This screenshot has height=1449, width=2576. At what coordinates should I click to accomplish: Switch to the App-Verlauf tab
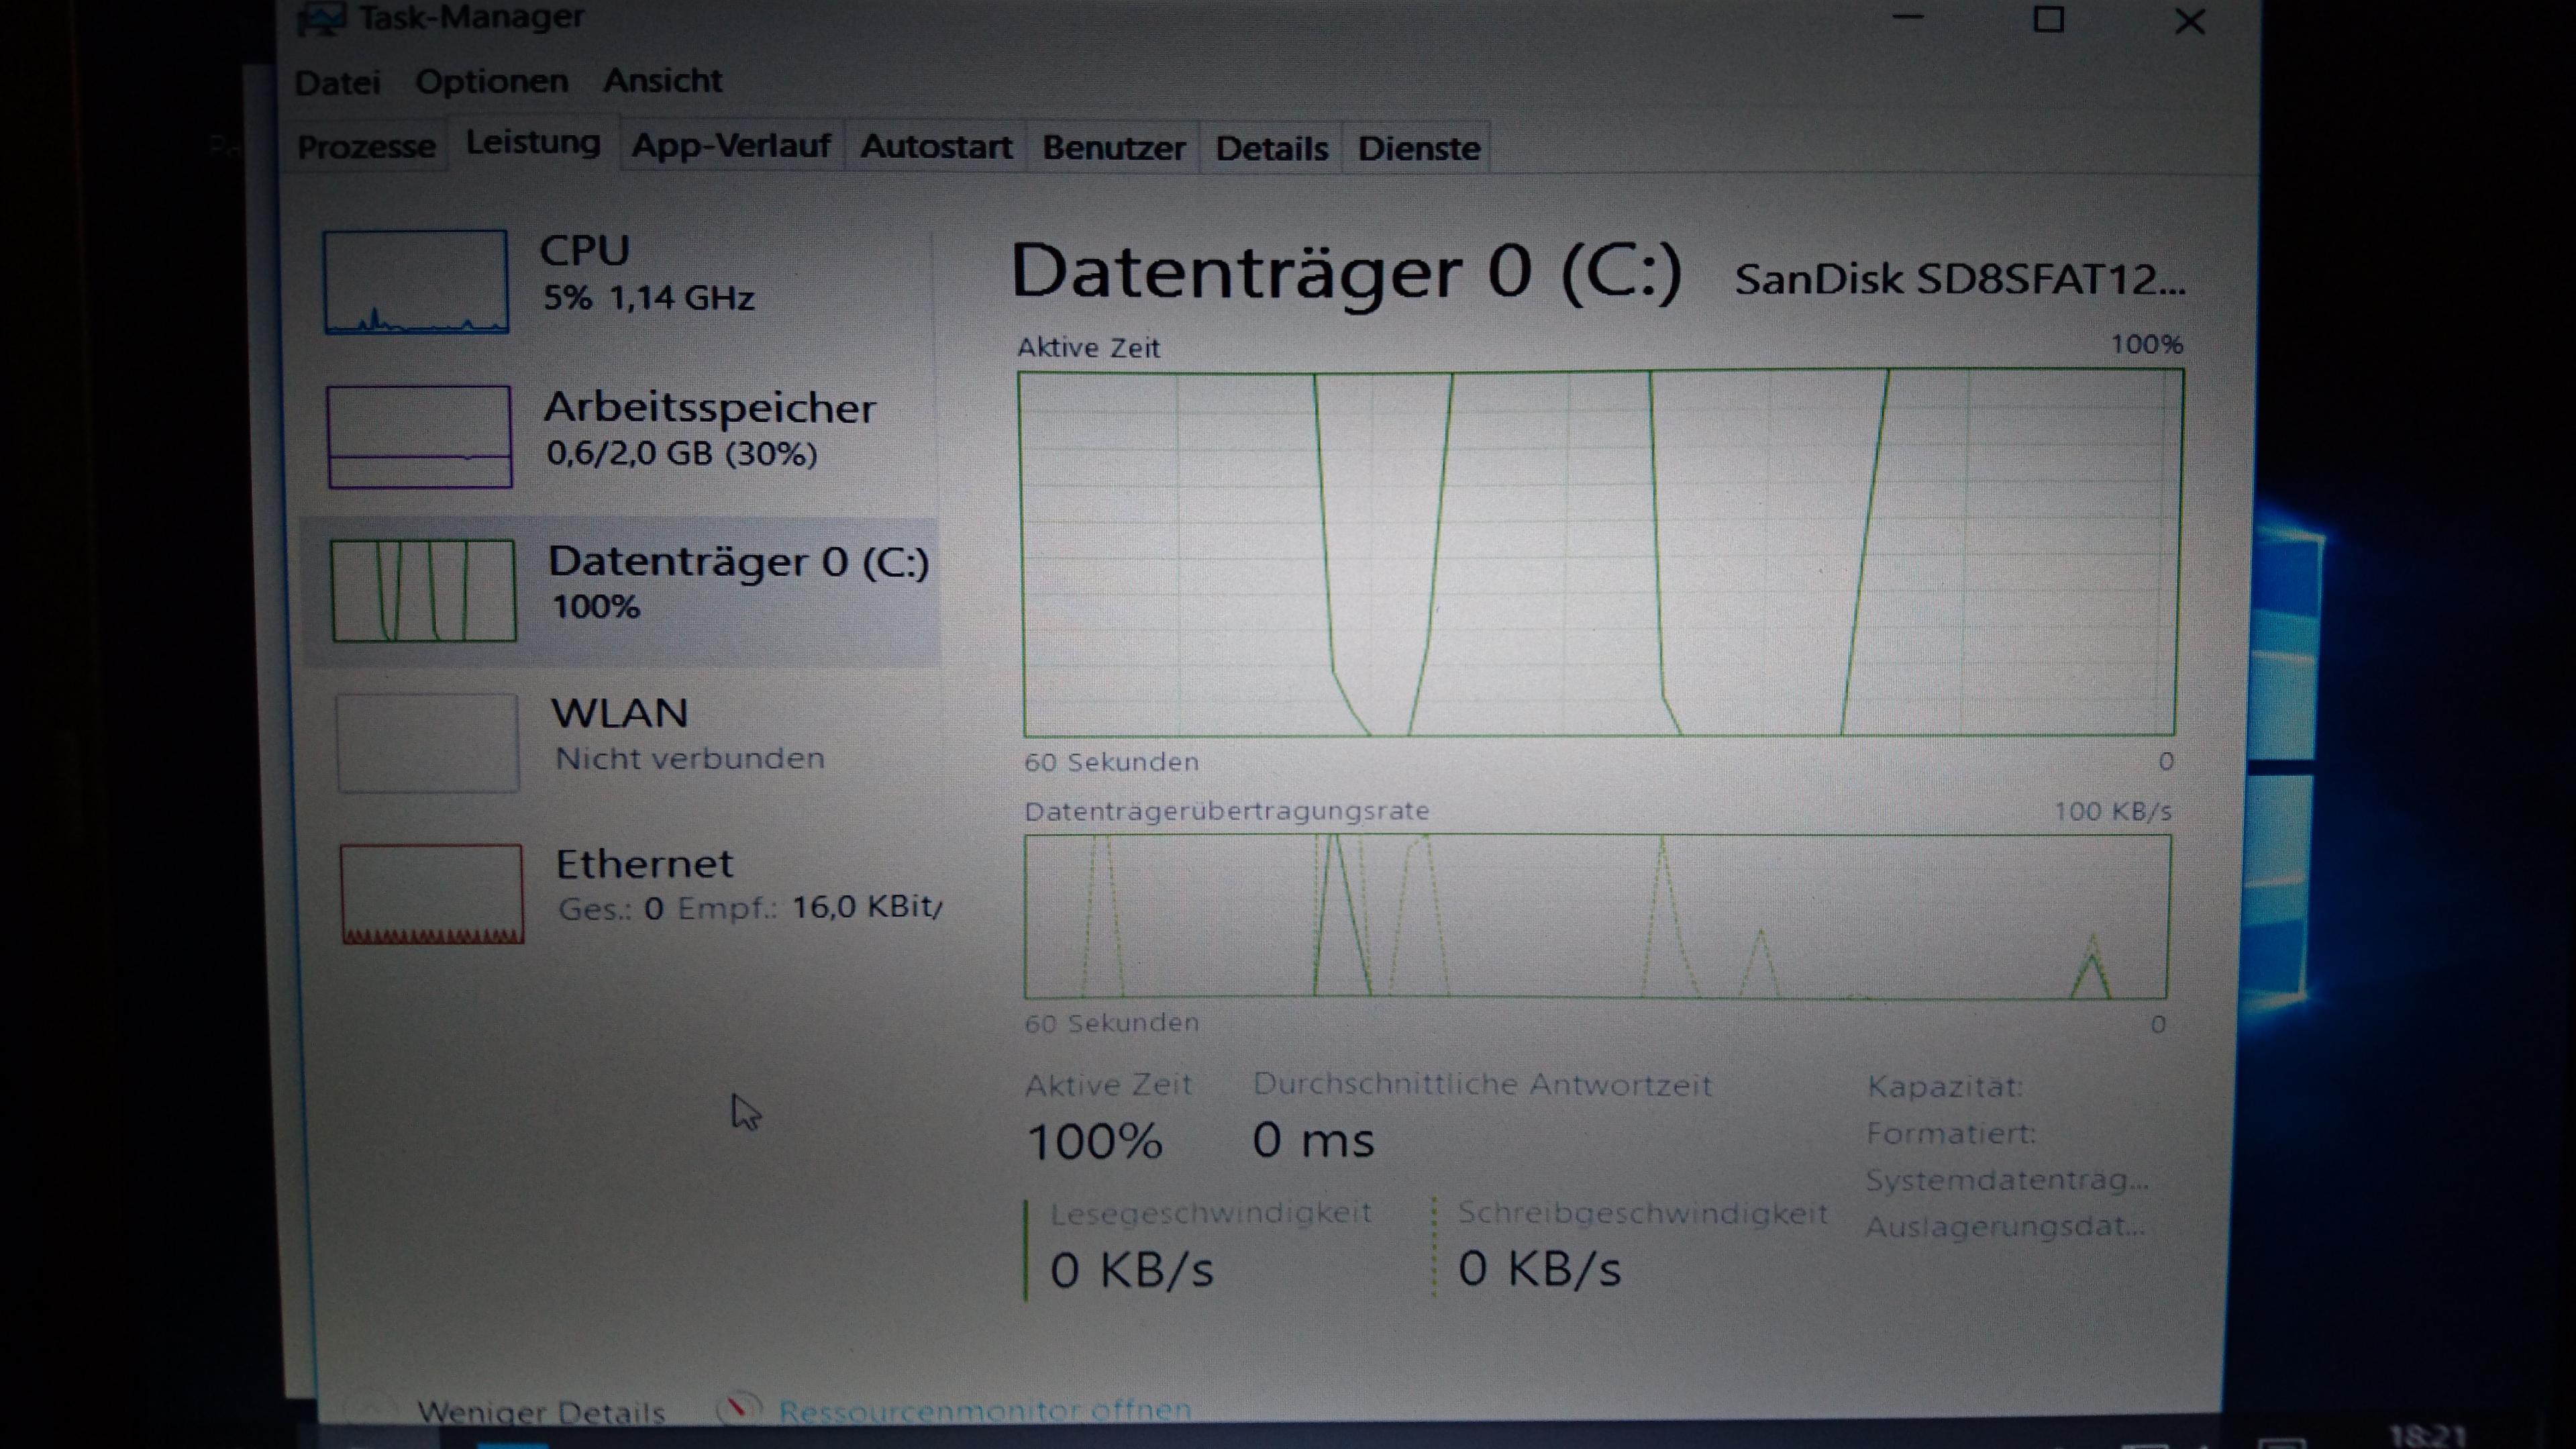pyautogui.click(x=731, y=146)
